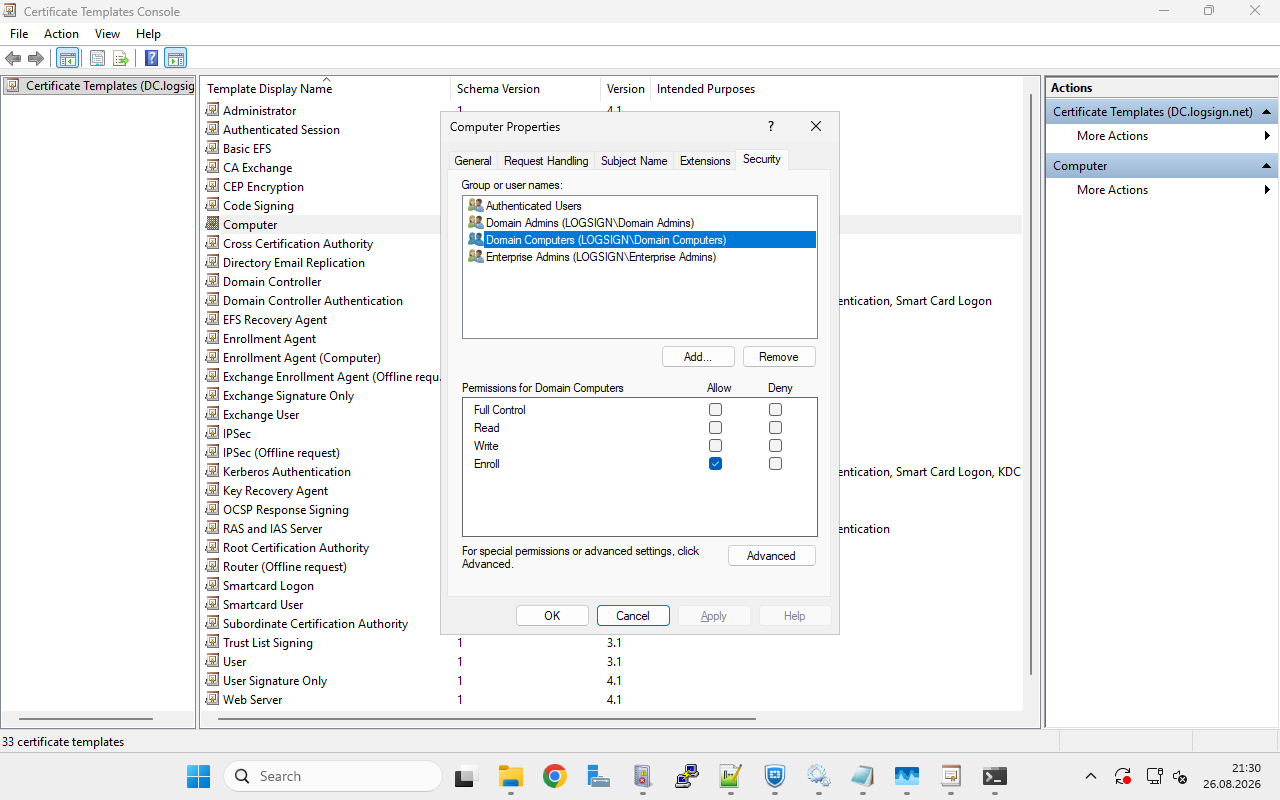Open the Help menu

point(148,34)
